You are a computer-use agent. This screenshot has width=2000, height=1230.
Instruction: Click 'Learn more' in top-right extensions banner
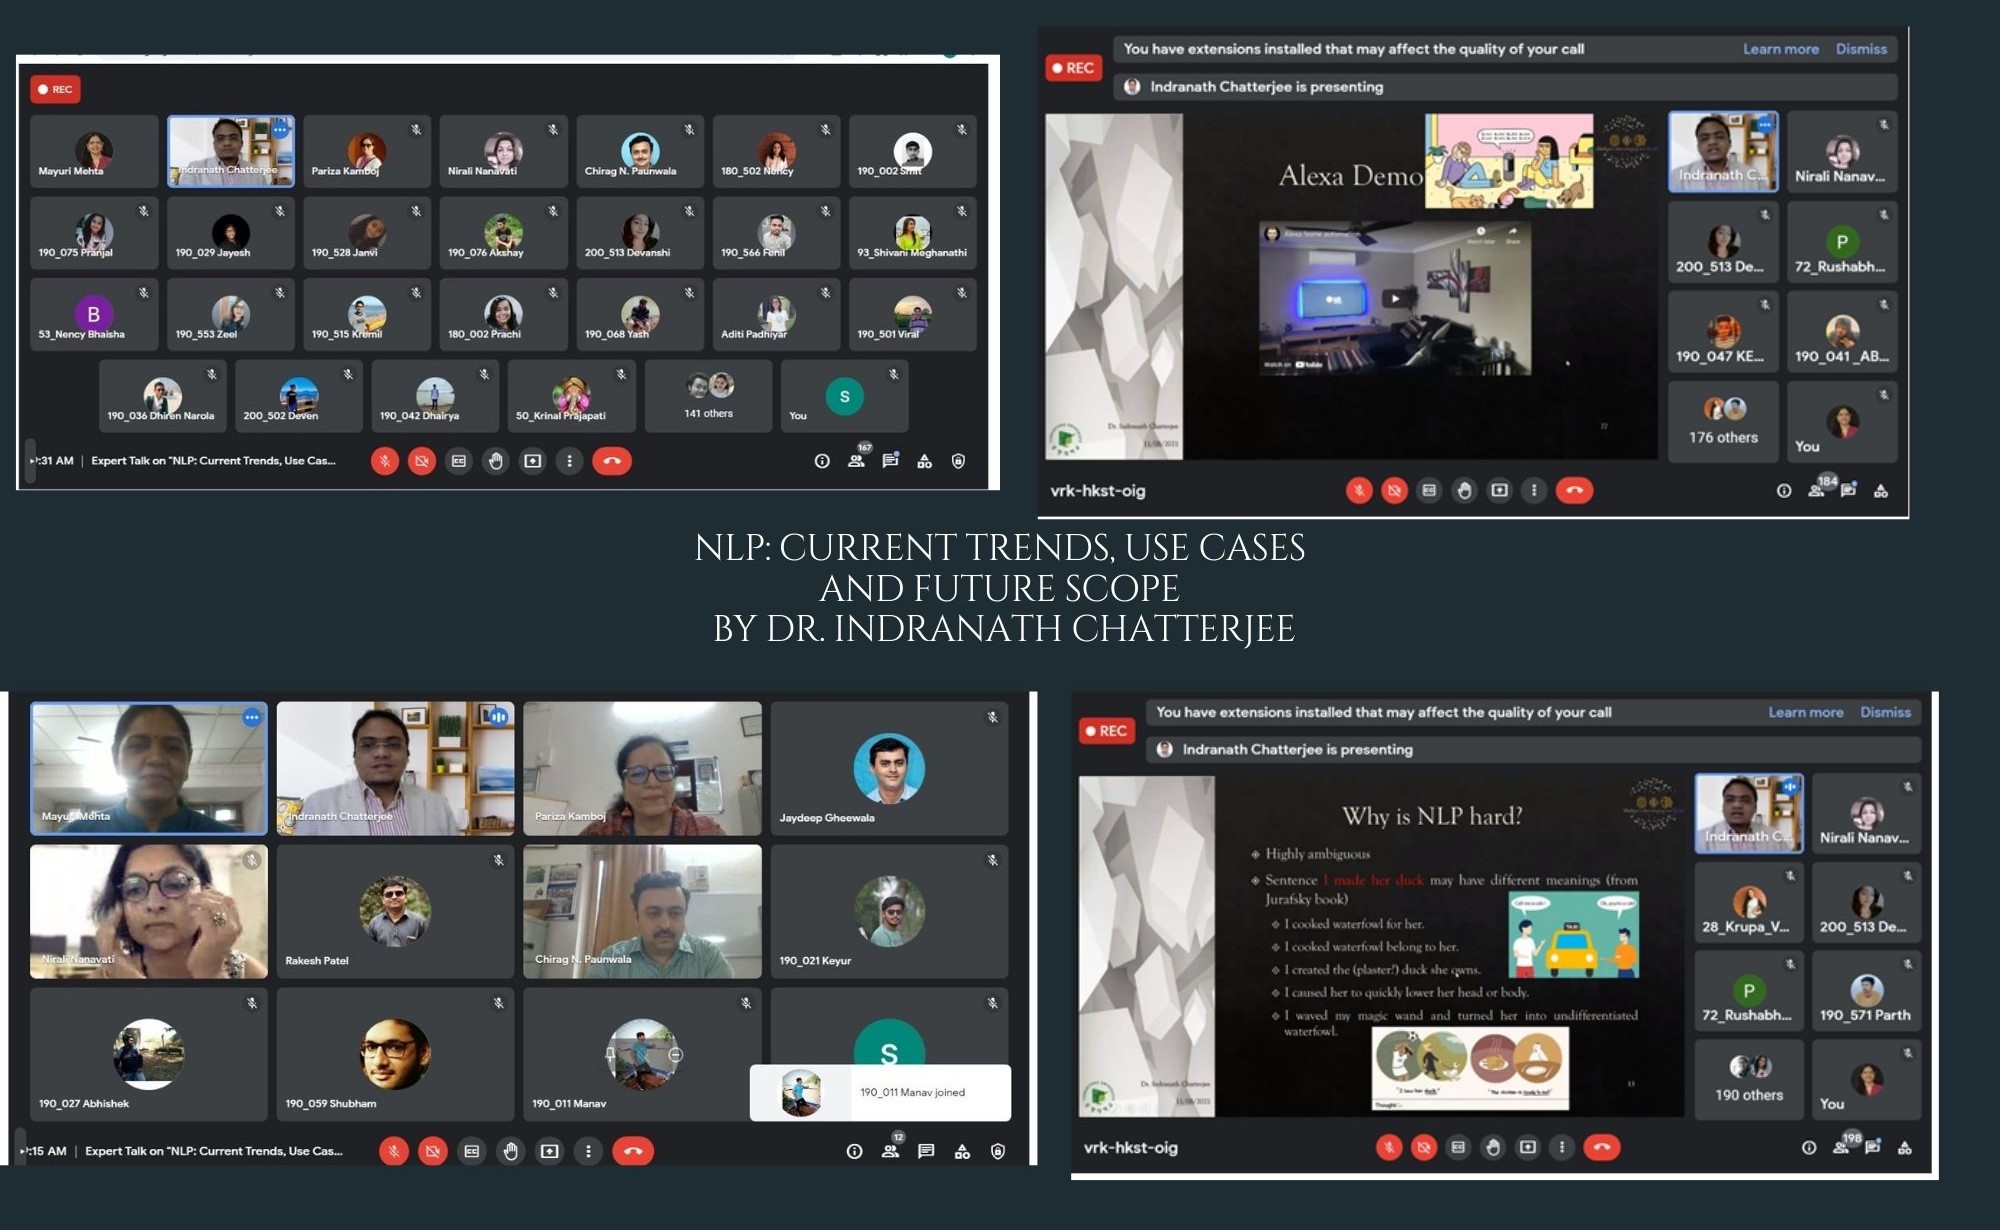tap(1780, 49)
